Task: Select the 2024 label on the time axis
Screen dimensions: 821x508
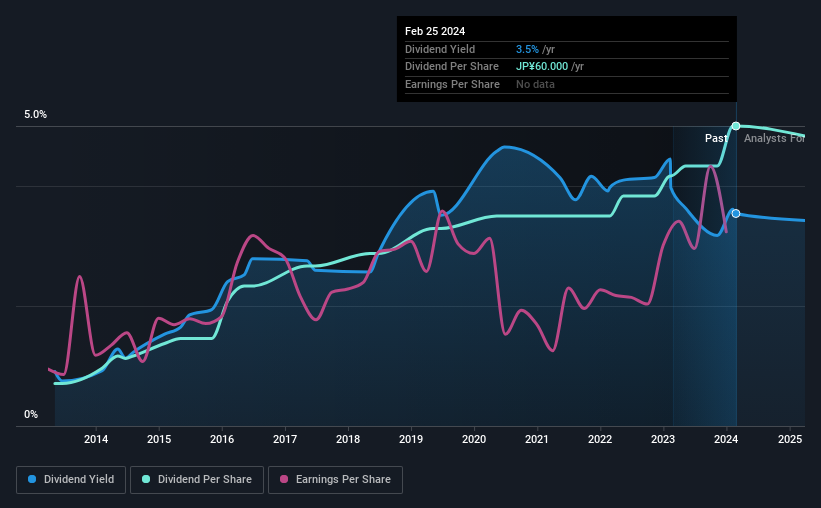Action: [726, 439]
